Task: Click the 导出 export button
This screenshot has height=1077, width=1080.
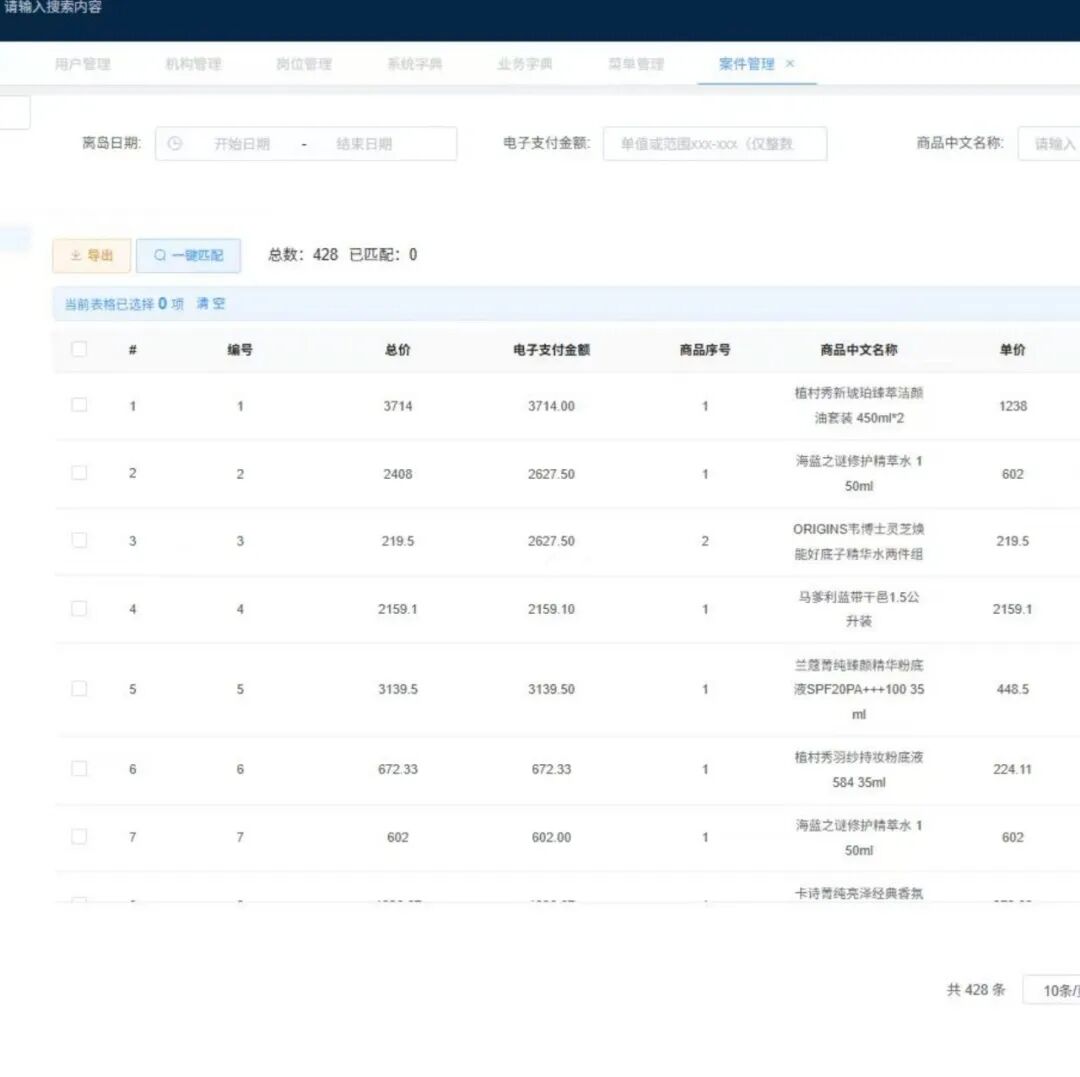Action: pyautogui.click(x=91, y=256)
